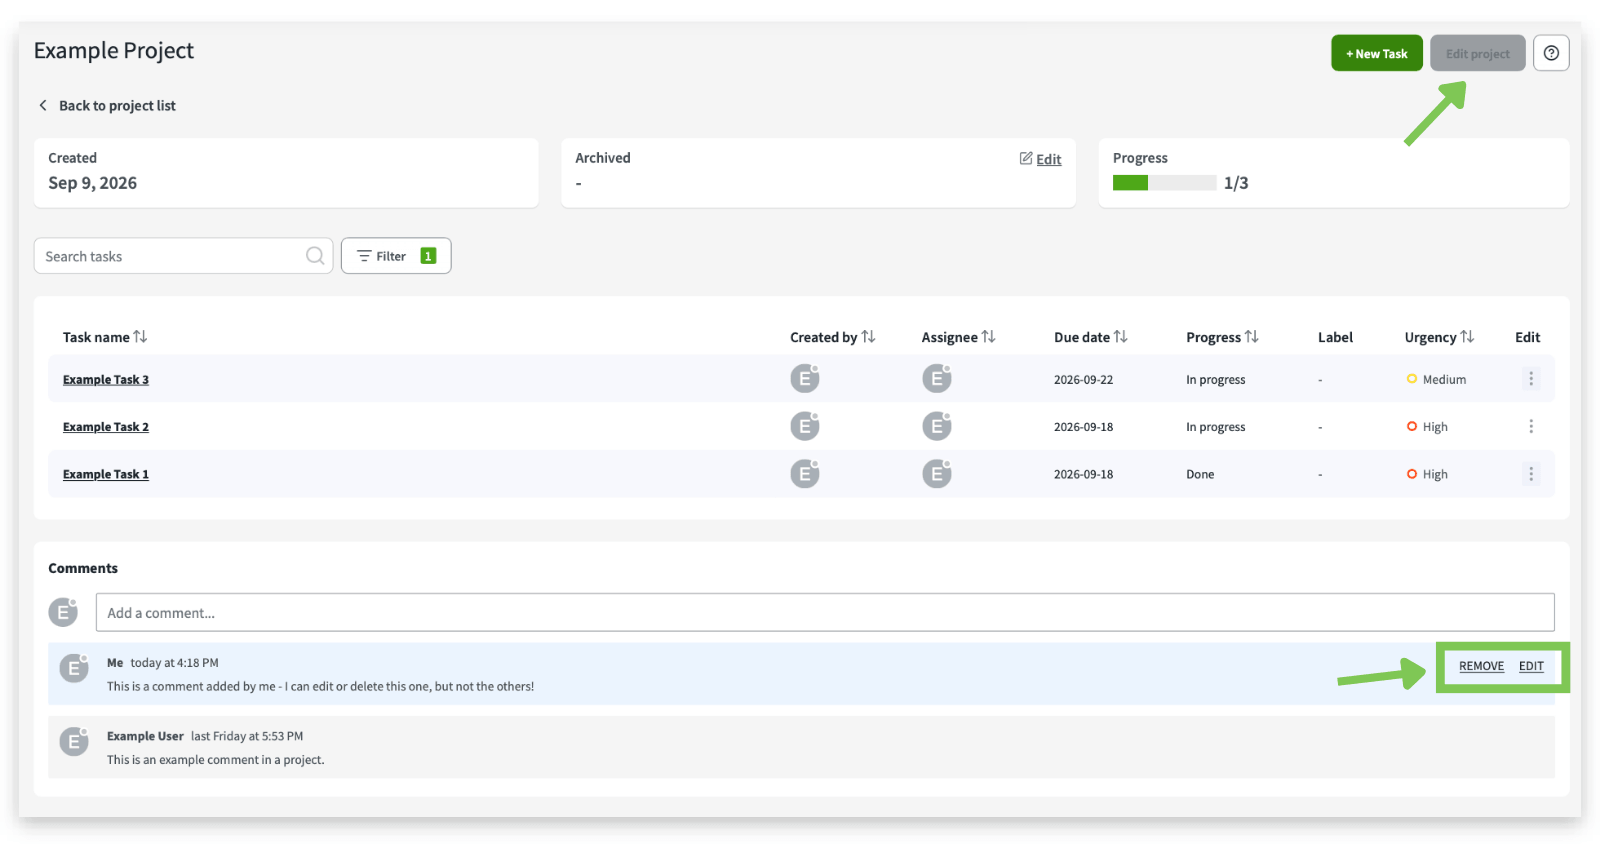The height and width of the screenshot is (854, 1600).
Task: Open the Filter dropdown button
Action: click(x=396, y=256)
